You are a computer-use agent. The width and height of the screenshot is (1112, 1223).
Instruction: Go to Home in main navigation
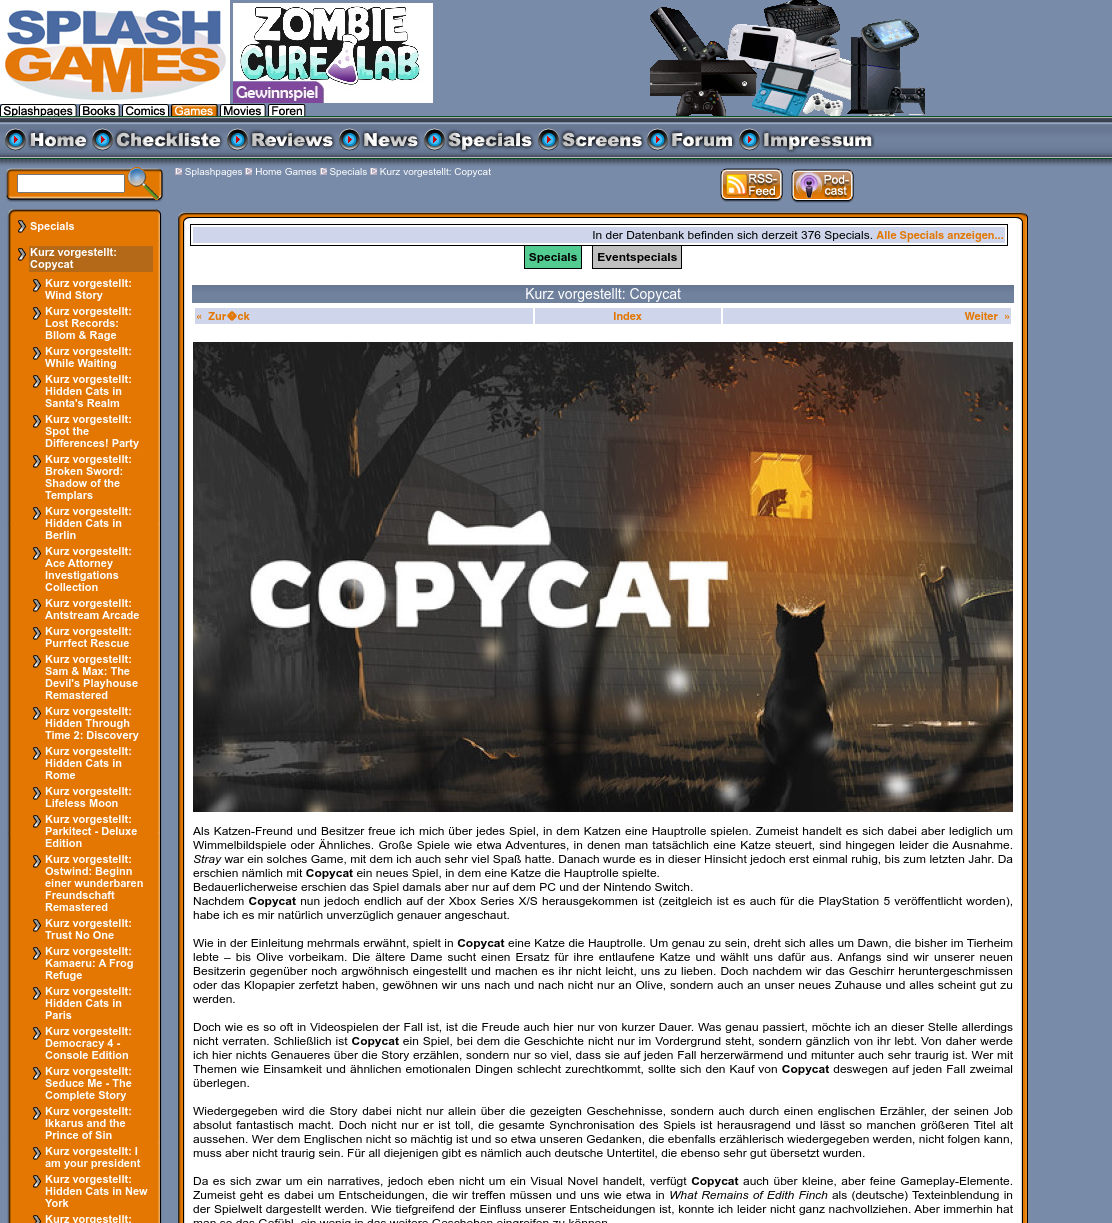[47, 140]
